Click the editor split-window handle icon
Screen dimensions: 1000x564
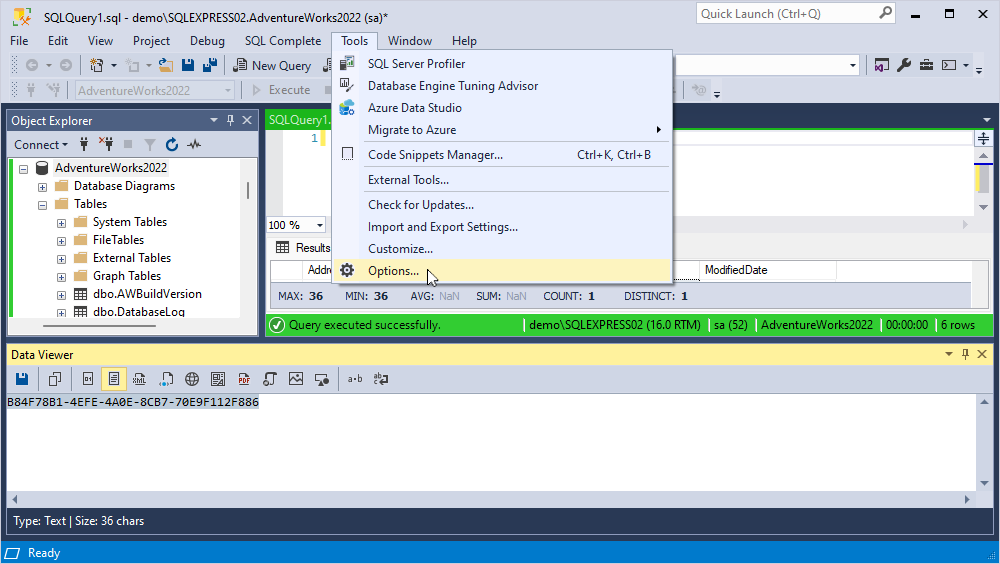pyautogui.click(x=983, y=138)
